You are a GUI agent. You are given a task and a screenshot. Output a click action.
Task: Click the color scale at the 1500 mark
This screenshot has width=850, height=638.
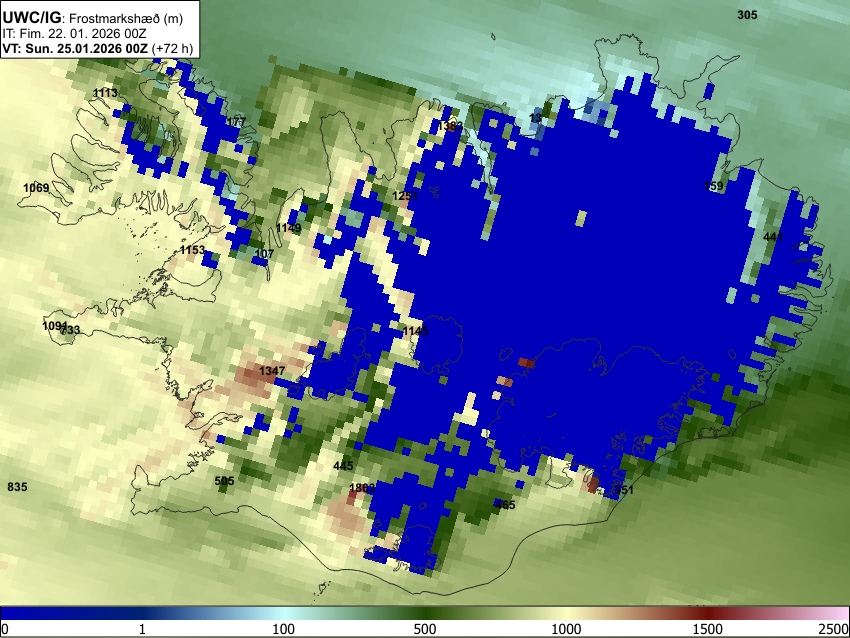pyautogui.click(x=708, y=613)
